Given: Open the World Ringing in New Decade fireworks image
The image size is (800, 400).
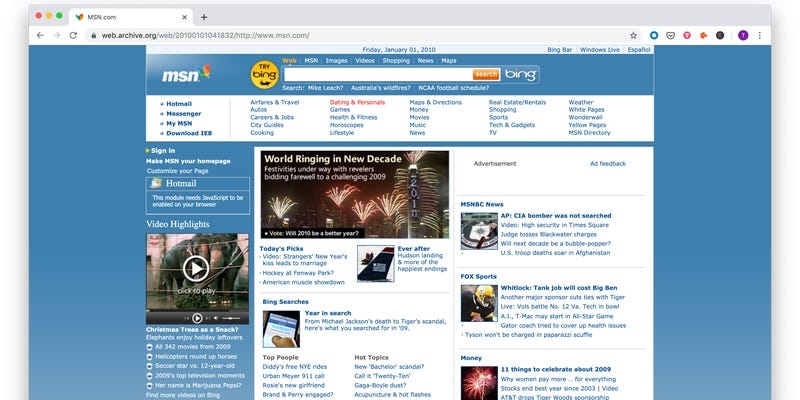Looking at the screenshot, I should [355, 194].
